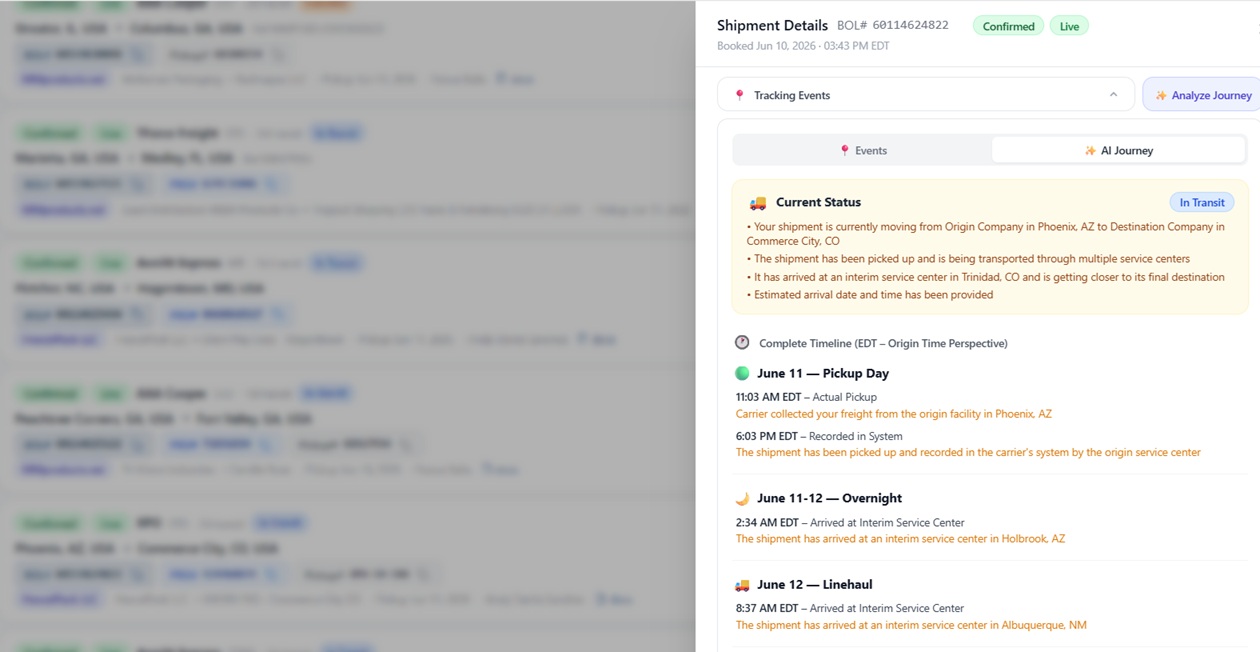Viewport: 1260px width, 652px height.
Task: Click the "11:03 AM EDT – Actual Pickup" entry
Action: [806, 397]
